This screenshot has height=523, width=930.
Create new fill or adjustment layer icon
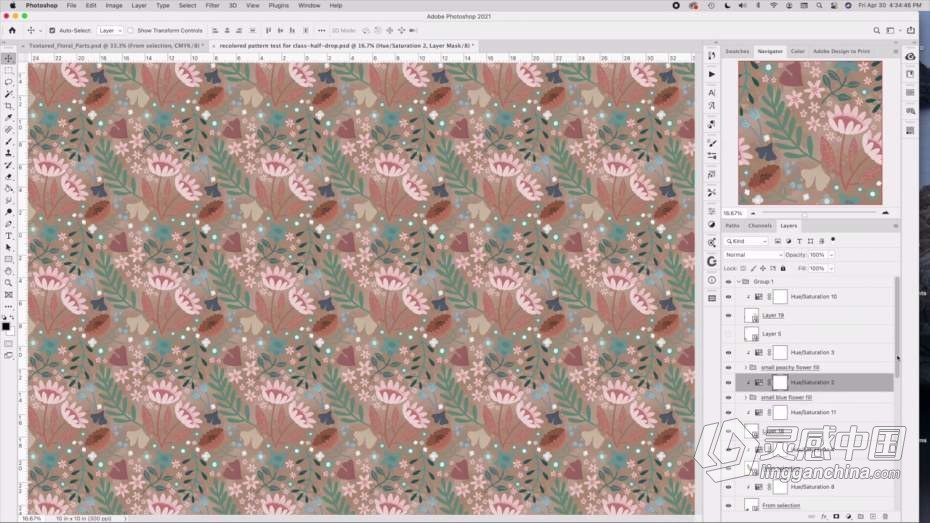click(849, 516)
